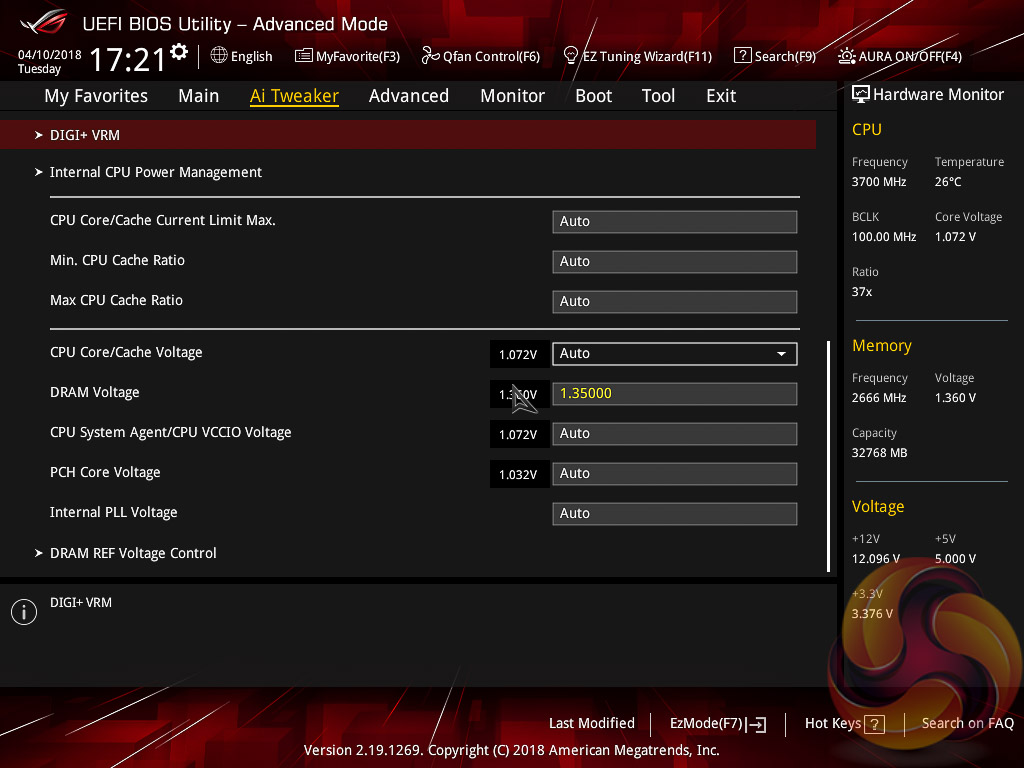Launch the EZ Tuning Wizard(F11)
The height and width of the screenshot is (768, 1024).
pyautogui.click(x=637, y=56)
